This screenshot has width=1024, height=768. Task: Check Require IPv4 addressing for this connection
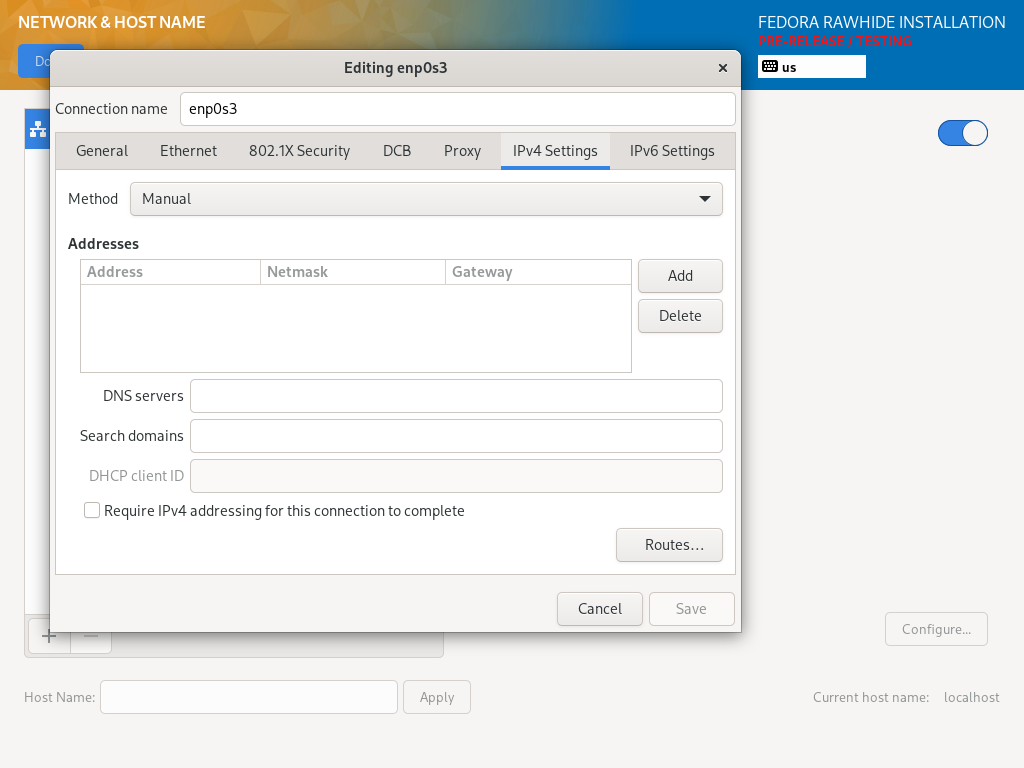point(92,510)
